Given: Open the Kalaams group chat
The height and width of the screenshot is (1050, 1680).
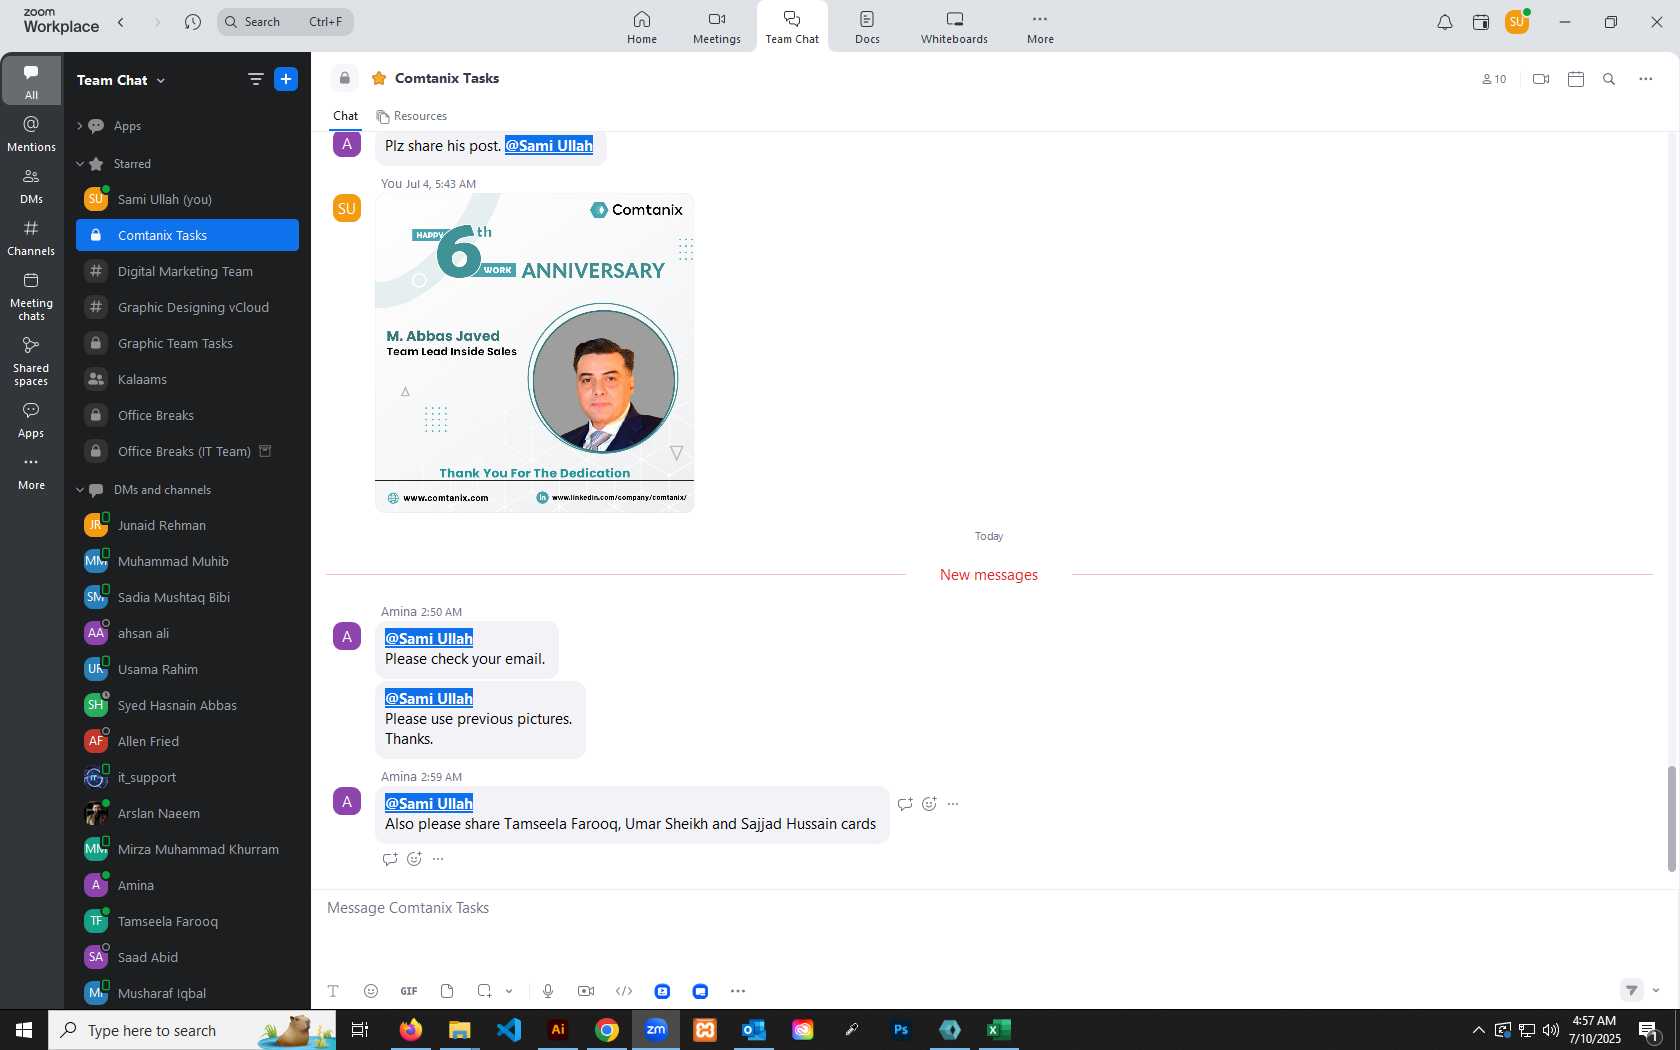Looking at the screenshot, I should point(187,379).
